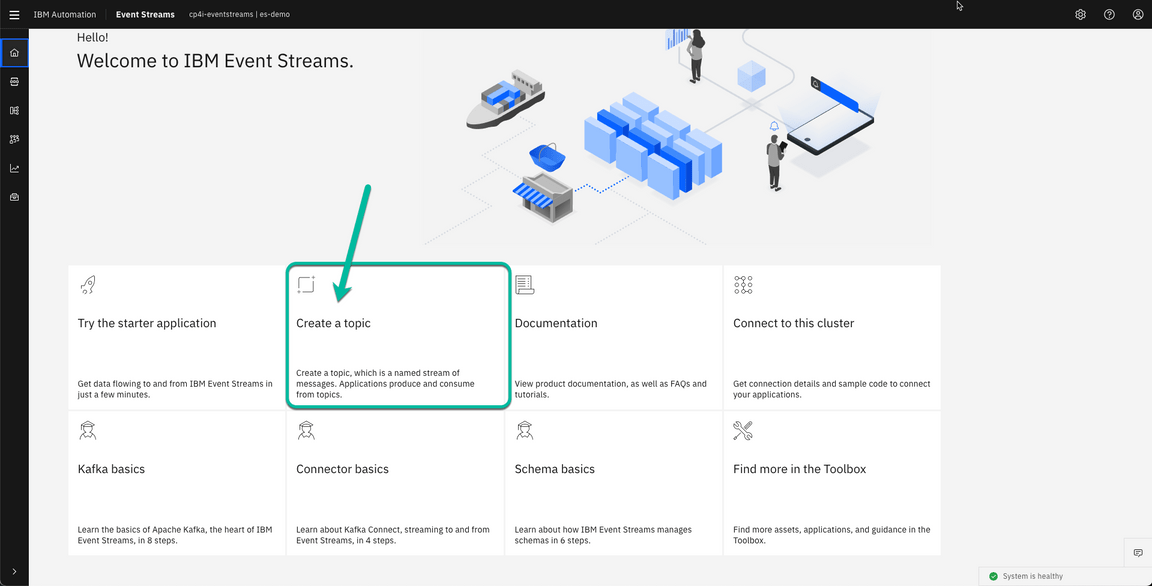Click the rocket icon on Connect to this cluster
Screen dimensions: 1152x586
click(743, 284)
